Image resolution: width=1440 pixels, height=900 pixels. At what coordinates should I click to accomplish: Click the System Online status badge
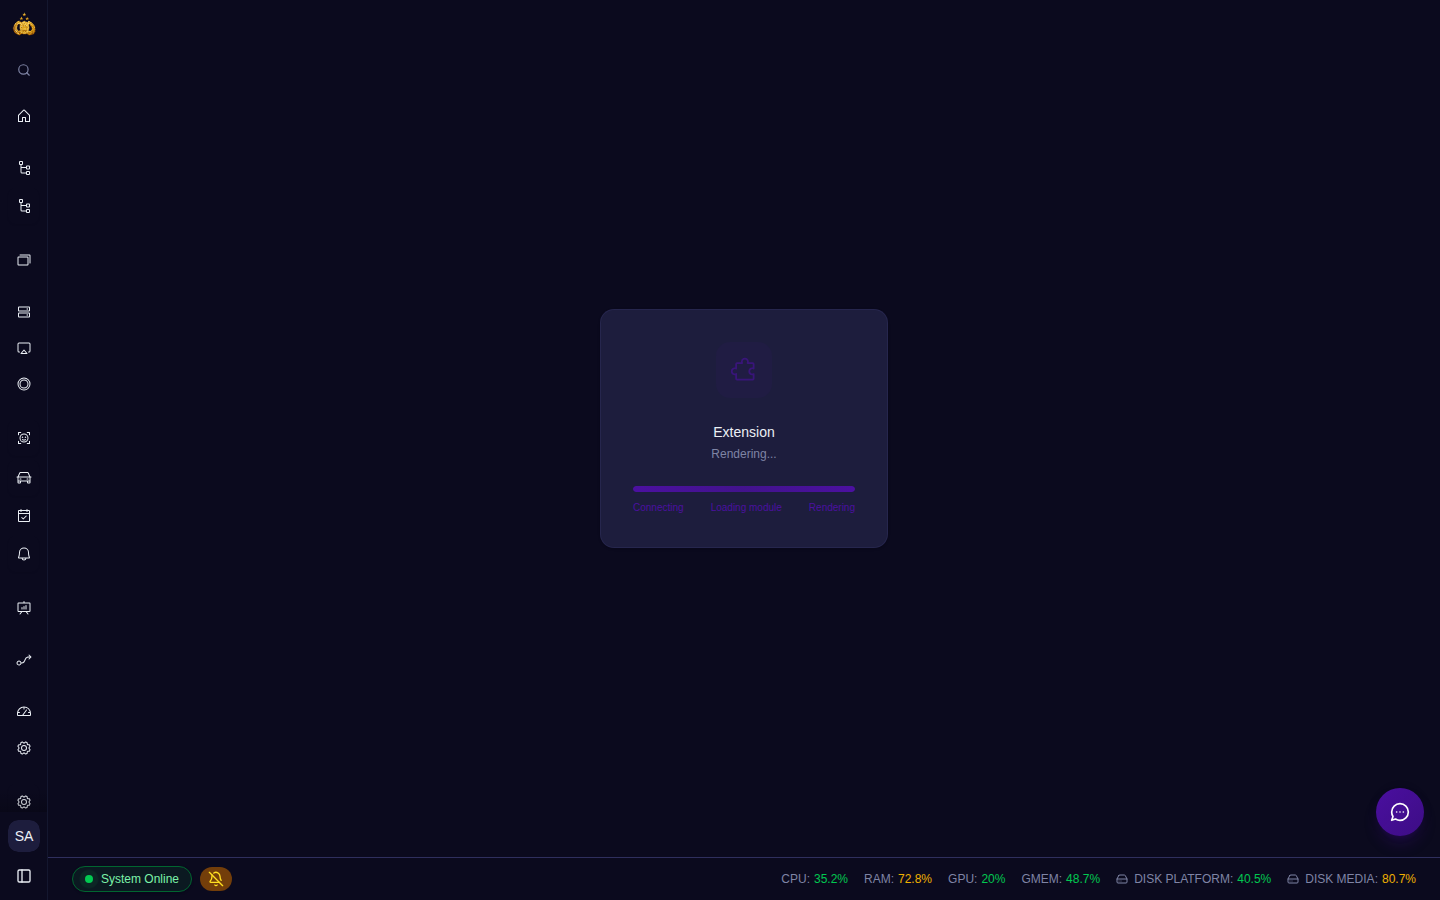[132, 879]
